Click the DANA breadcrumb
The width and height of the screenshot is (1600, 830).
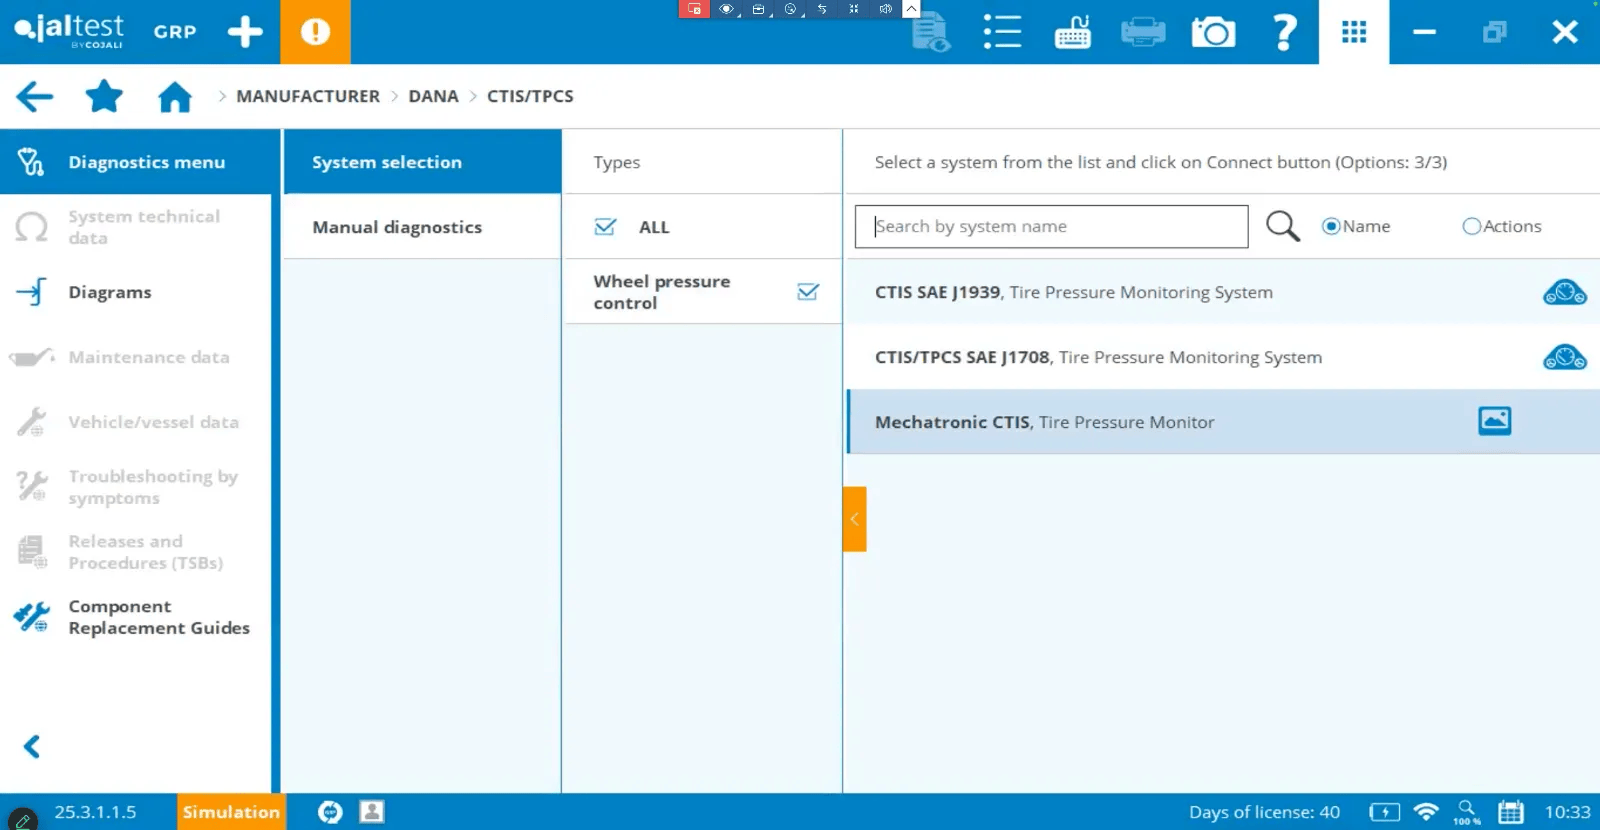tap(433, 96)
